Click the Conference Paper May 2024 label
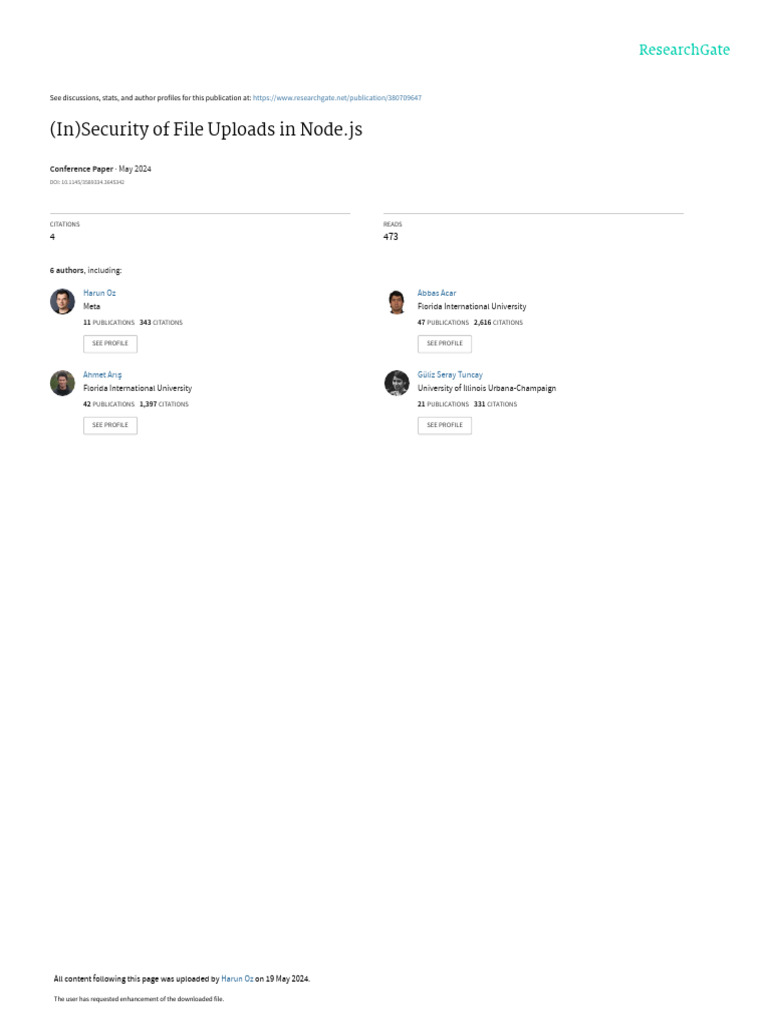768x1024 pixels. pyautogui.click(x=101, y=169)
